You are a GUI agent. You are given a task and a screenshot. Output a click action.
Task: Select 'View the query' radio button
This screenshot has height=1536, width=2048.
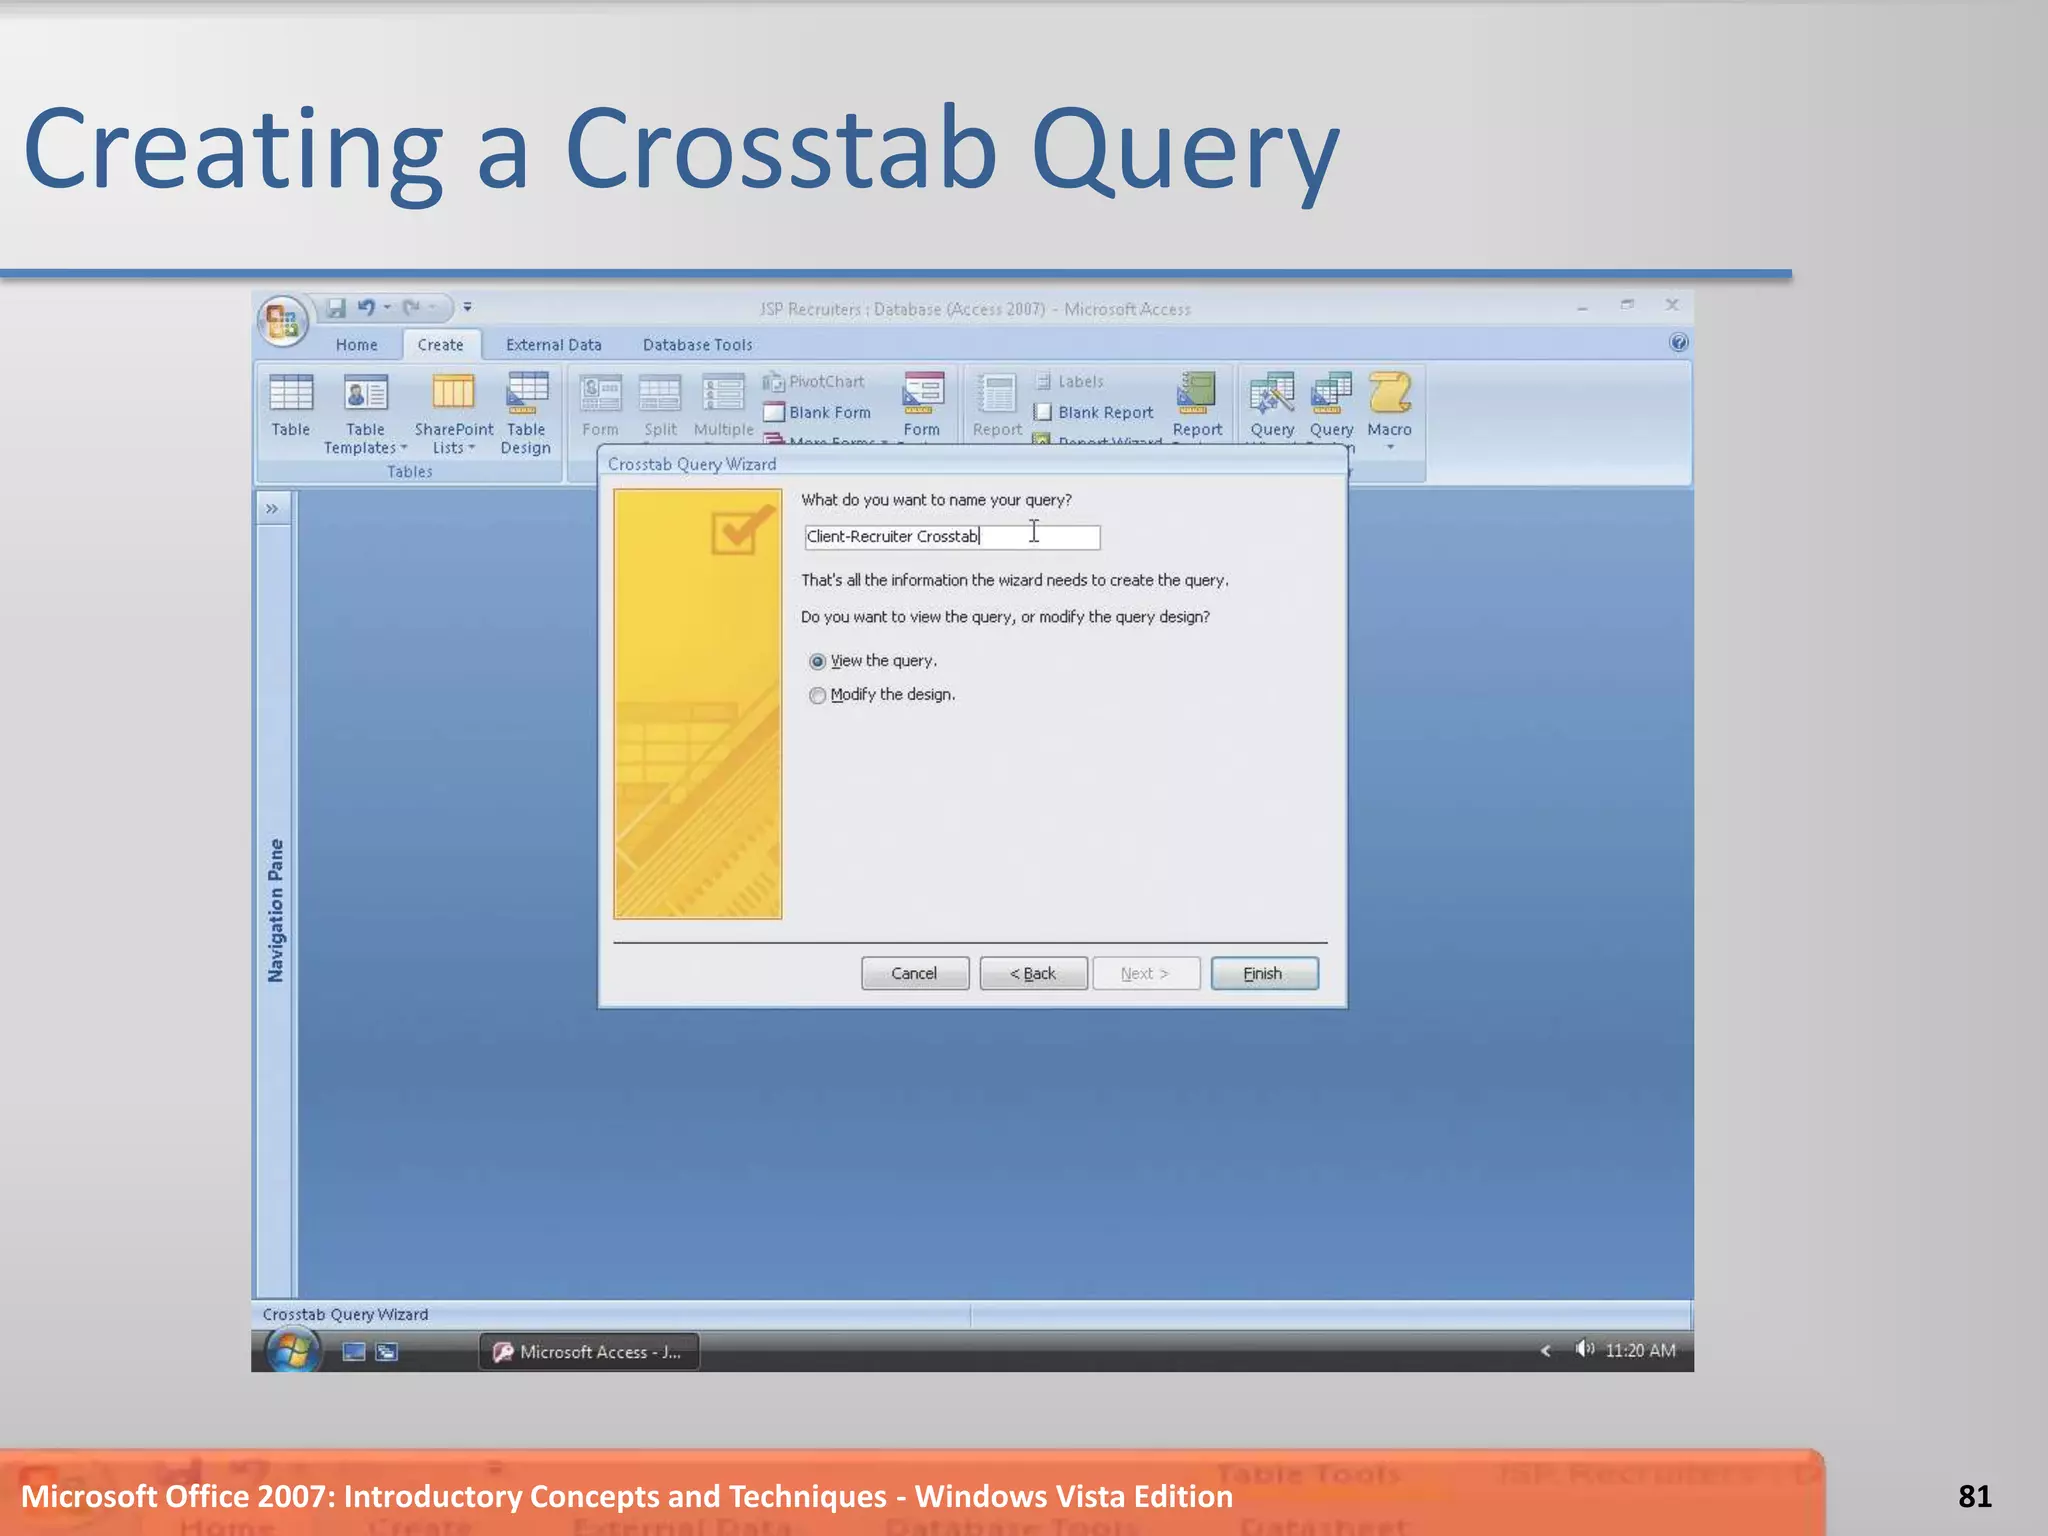tap(818, 661)
